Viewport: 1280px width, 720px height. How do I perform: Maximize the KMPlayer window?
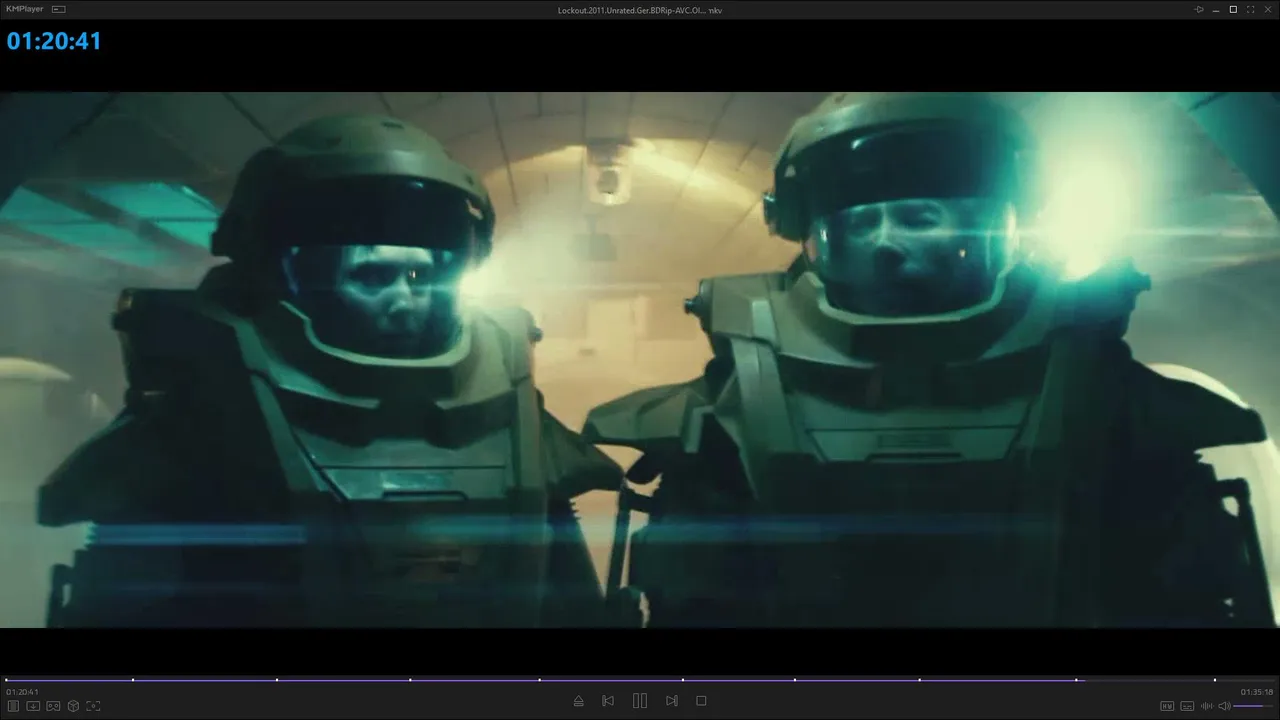(1233, 9)
